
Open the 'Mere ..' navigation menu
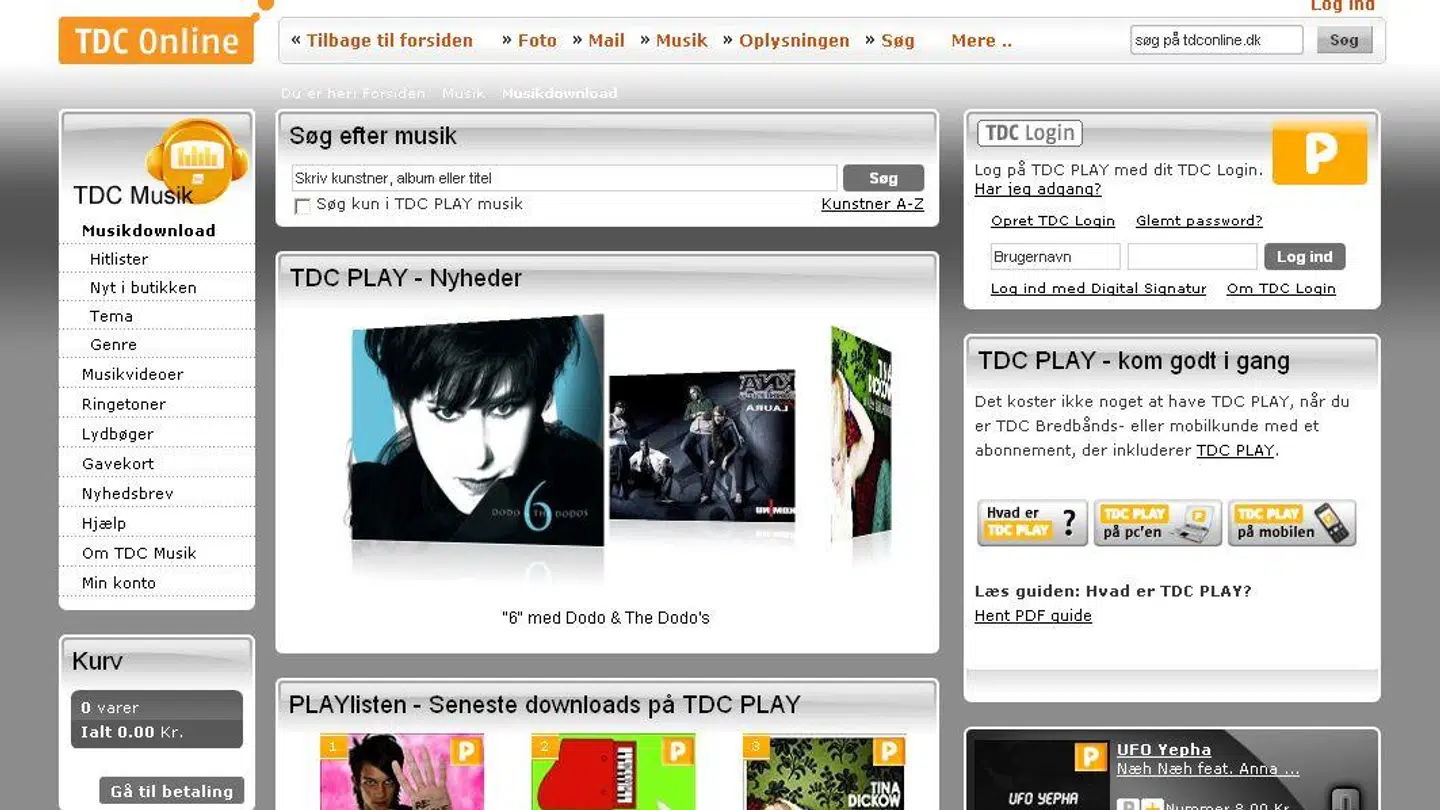pyautogui.click(x=980, y=41)
